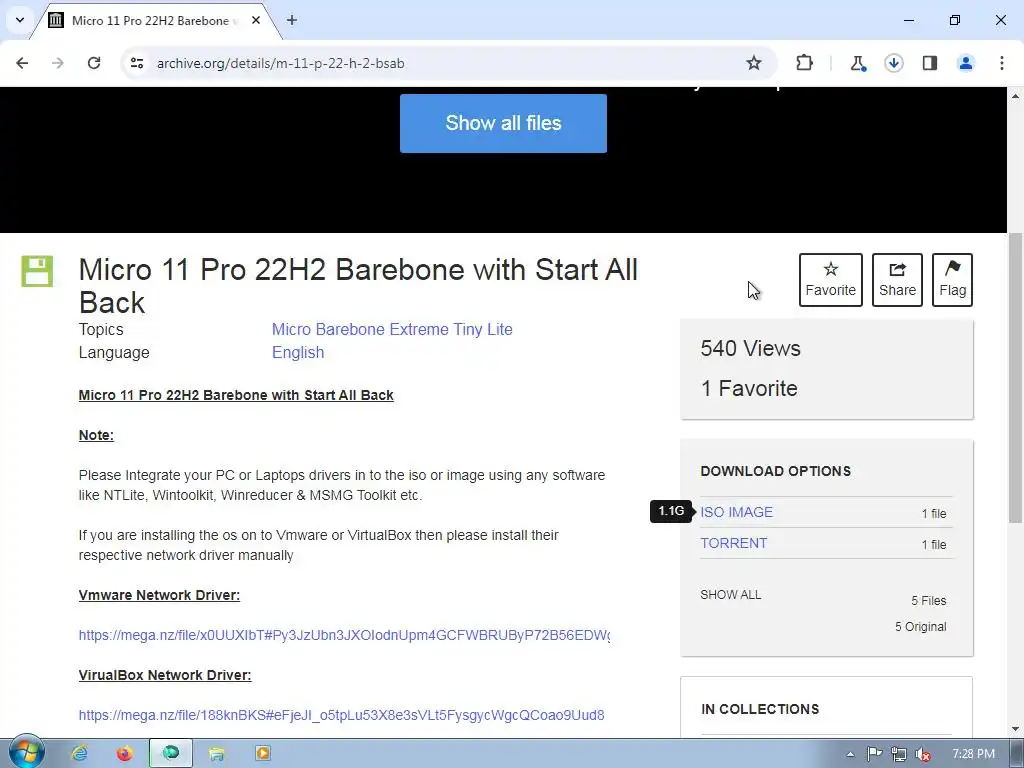Open the Extensions puzzle icon

[805, 63]
